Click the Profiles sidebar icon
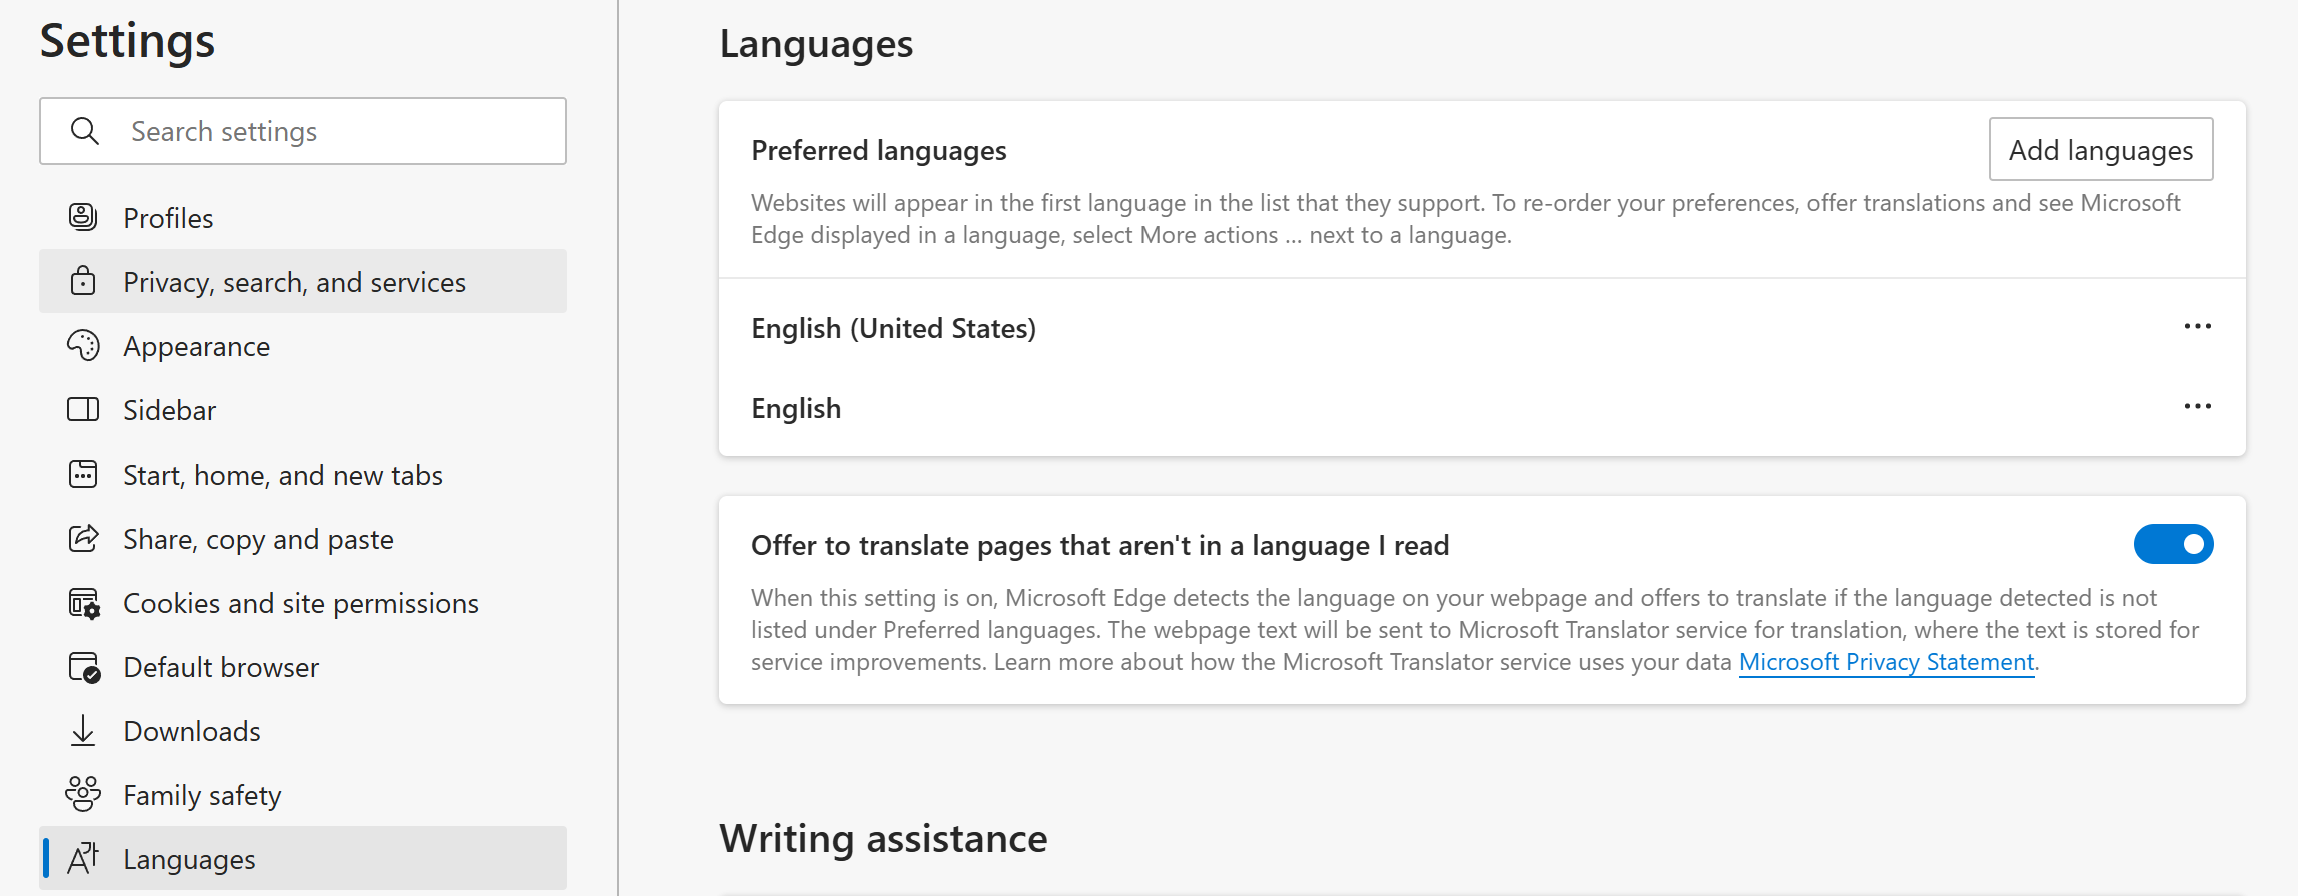2298x896 pixels. click(x=83, y=217)
